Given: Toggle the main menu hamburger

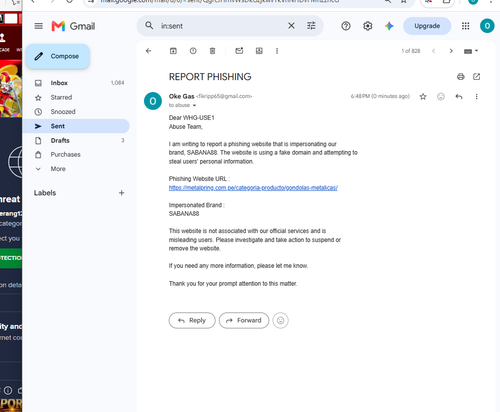Looking at the screenshot, I should pos(39,26).
